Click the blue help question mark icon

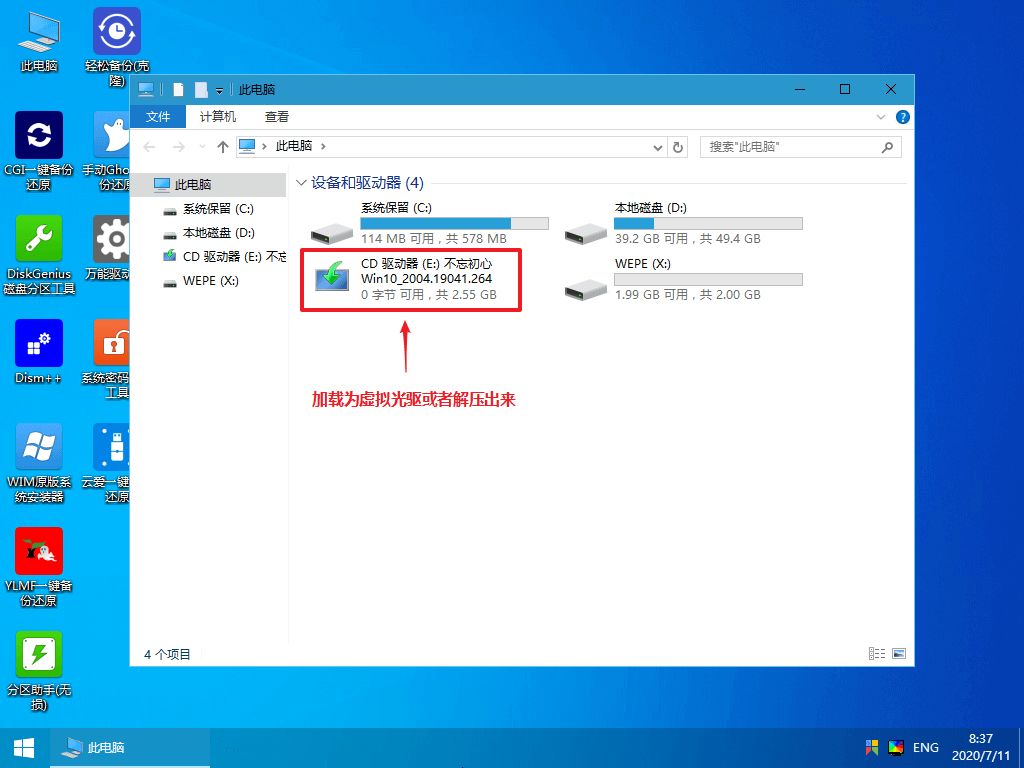click(x=902, y=117)
